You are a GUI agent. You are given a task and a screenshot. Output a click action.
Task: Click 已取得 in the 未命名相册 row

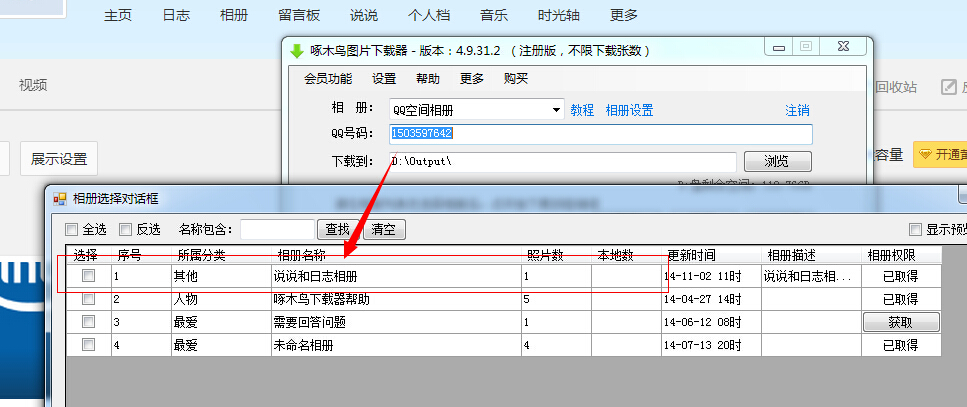pos(901,345)
